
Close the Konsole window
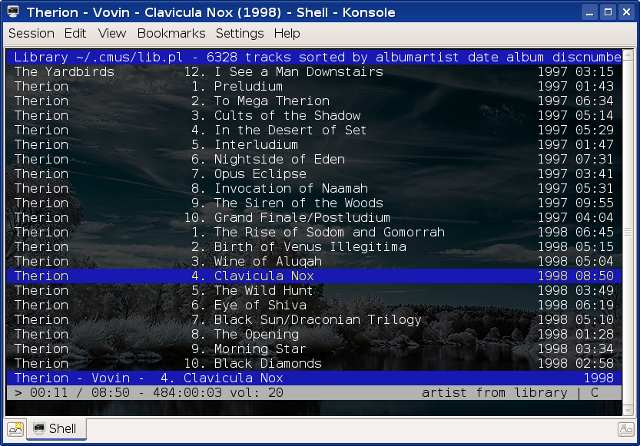pos(627,12)
